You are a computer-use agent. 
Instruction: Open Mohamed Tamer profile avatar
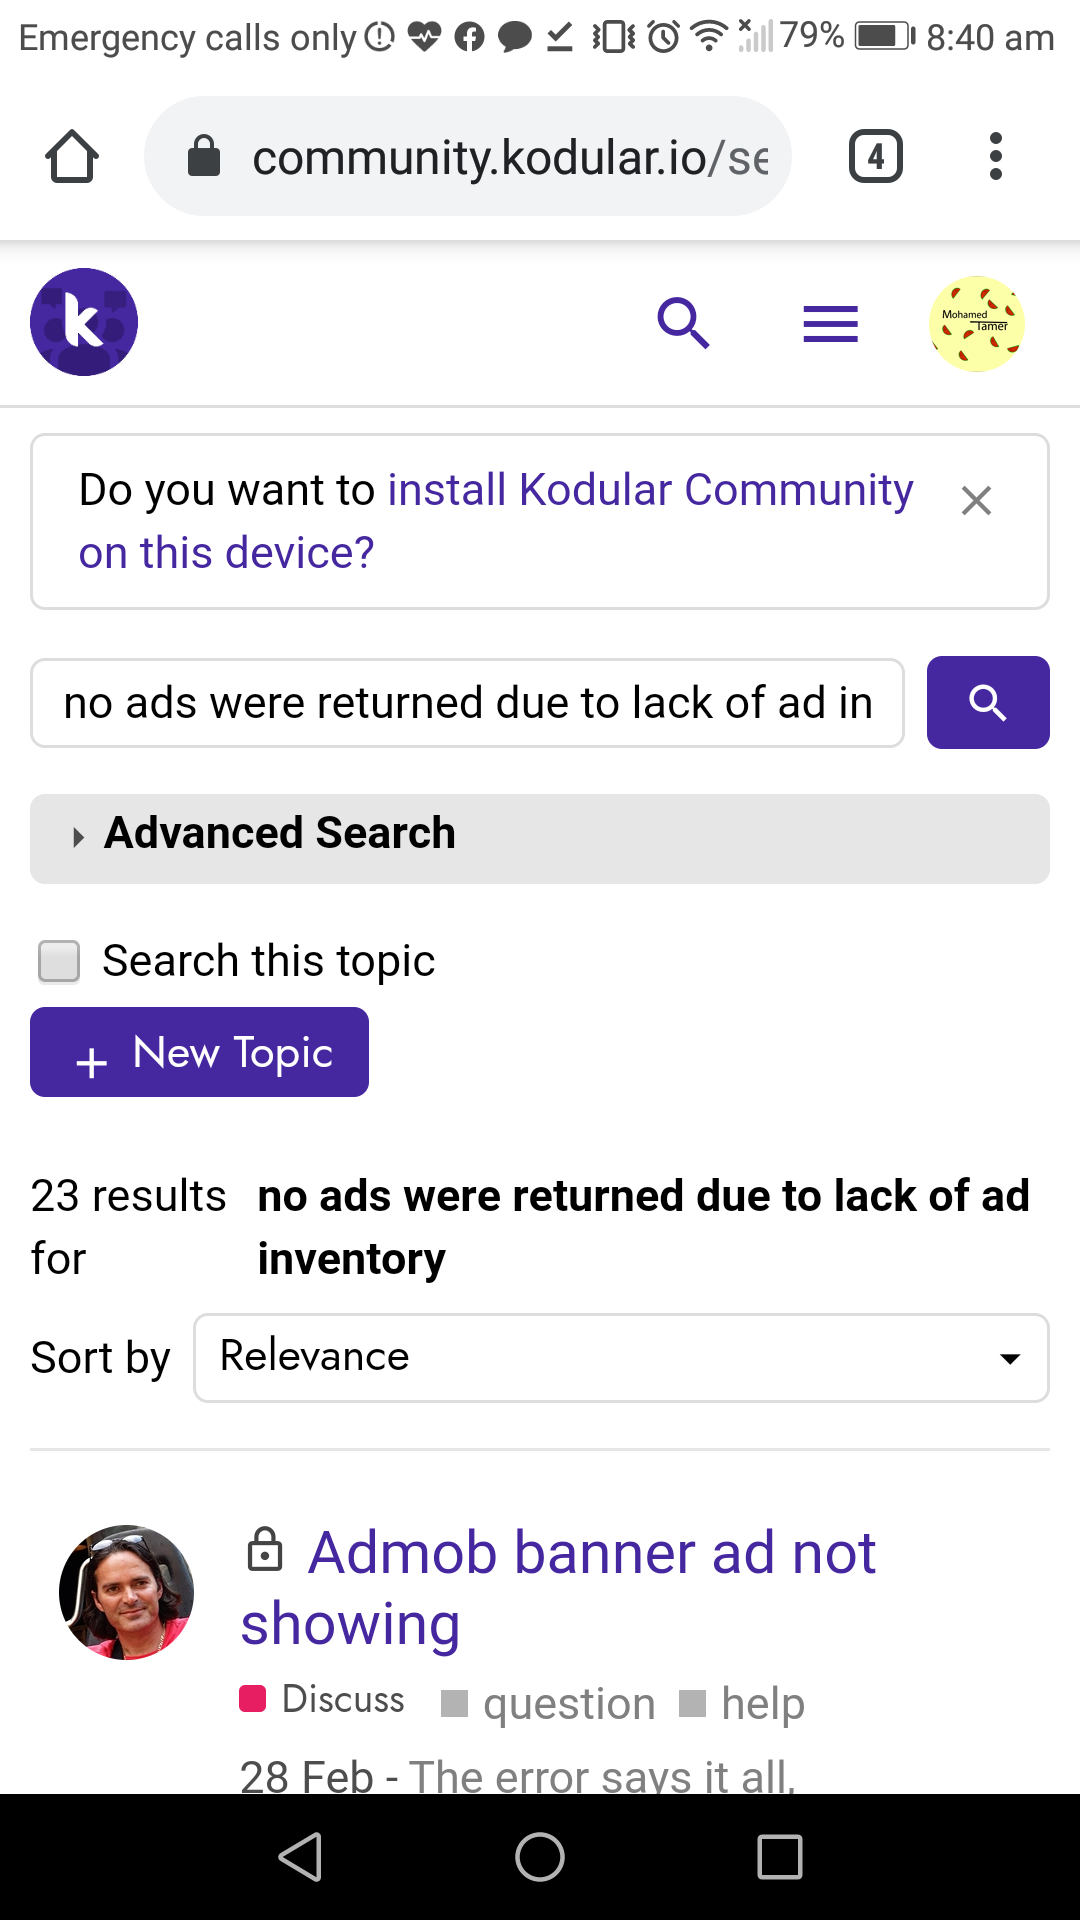tap(977, 324)
